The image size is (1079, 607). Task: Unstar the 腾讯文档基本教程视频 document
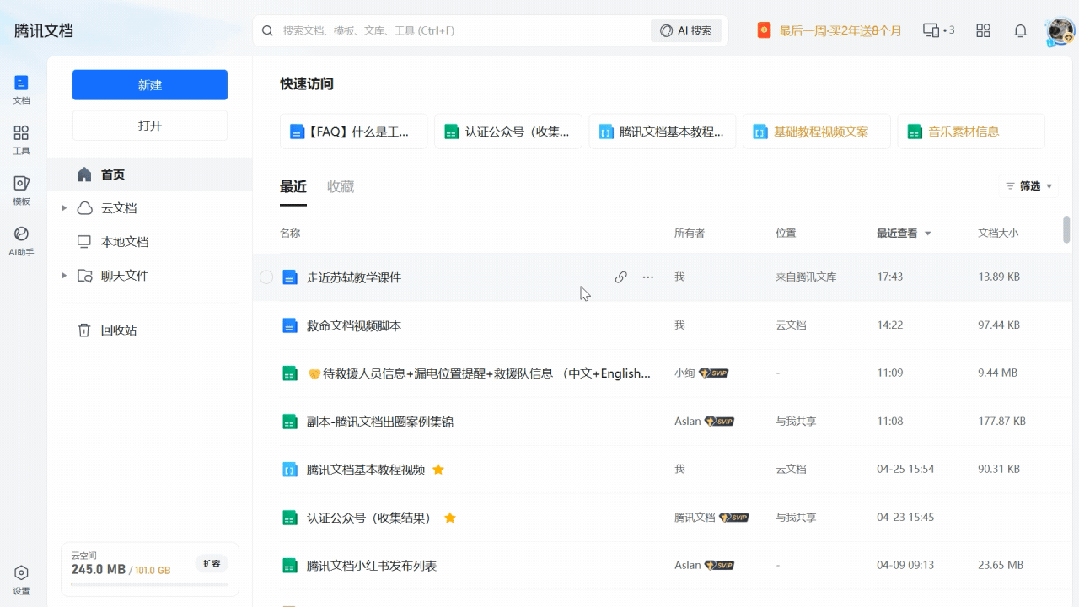438,470
